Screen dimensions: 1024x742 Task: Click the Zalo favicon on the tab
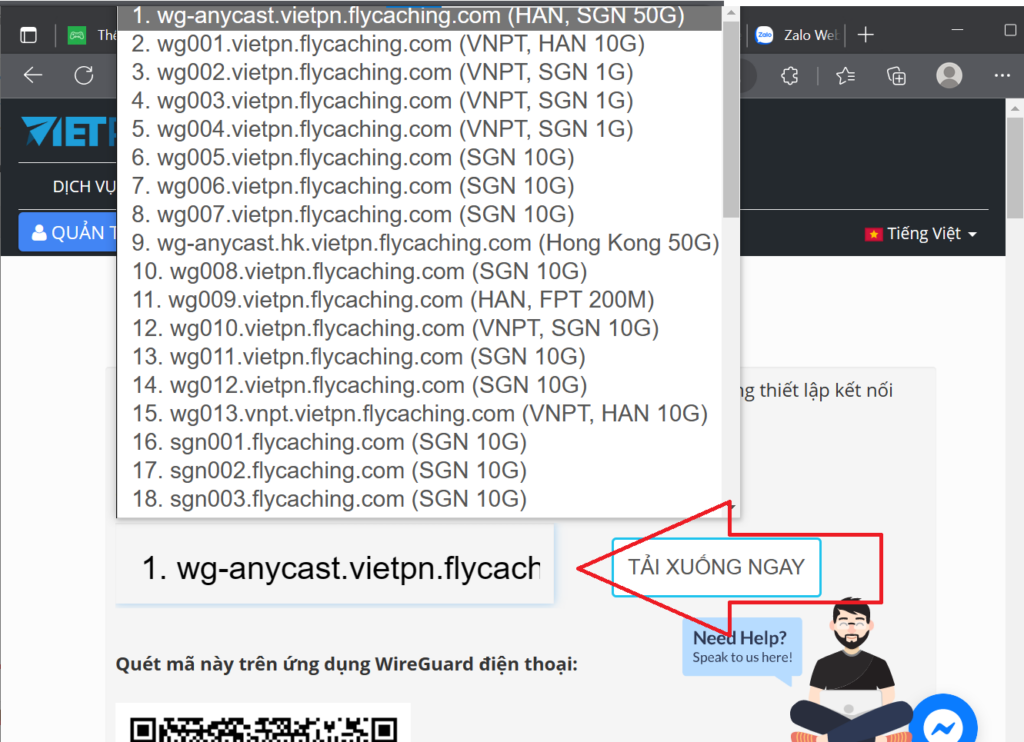tap(764, 35)
